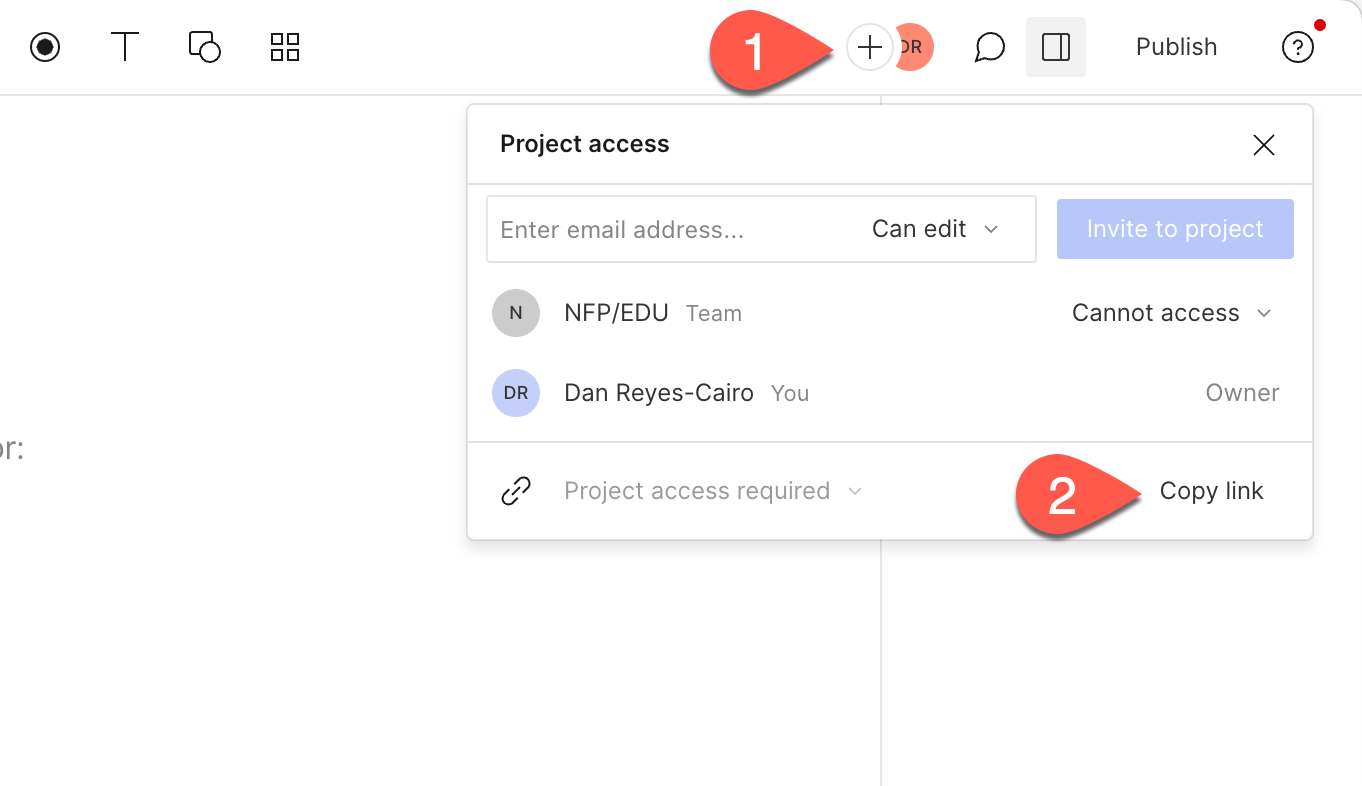
Task: Toggle the right sidebar panel icon
Action: point(1055,46)
